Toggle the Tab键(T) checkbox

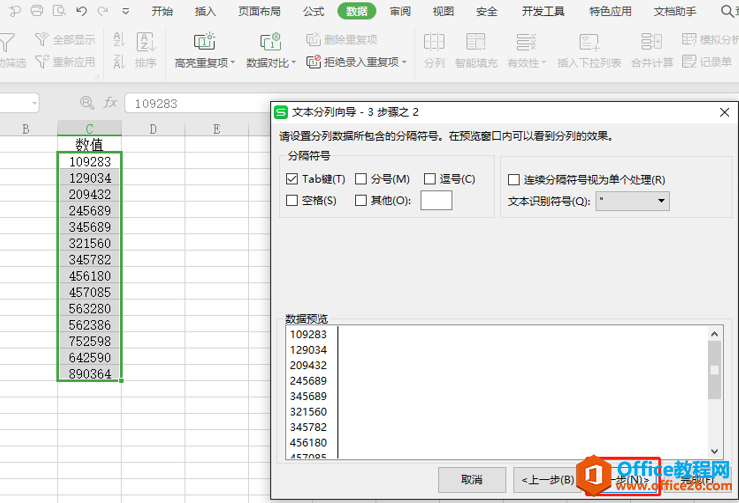(x=292, y=179)
